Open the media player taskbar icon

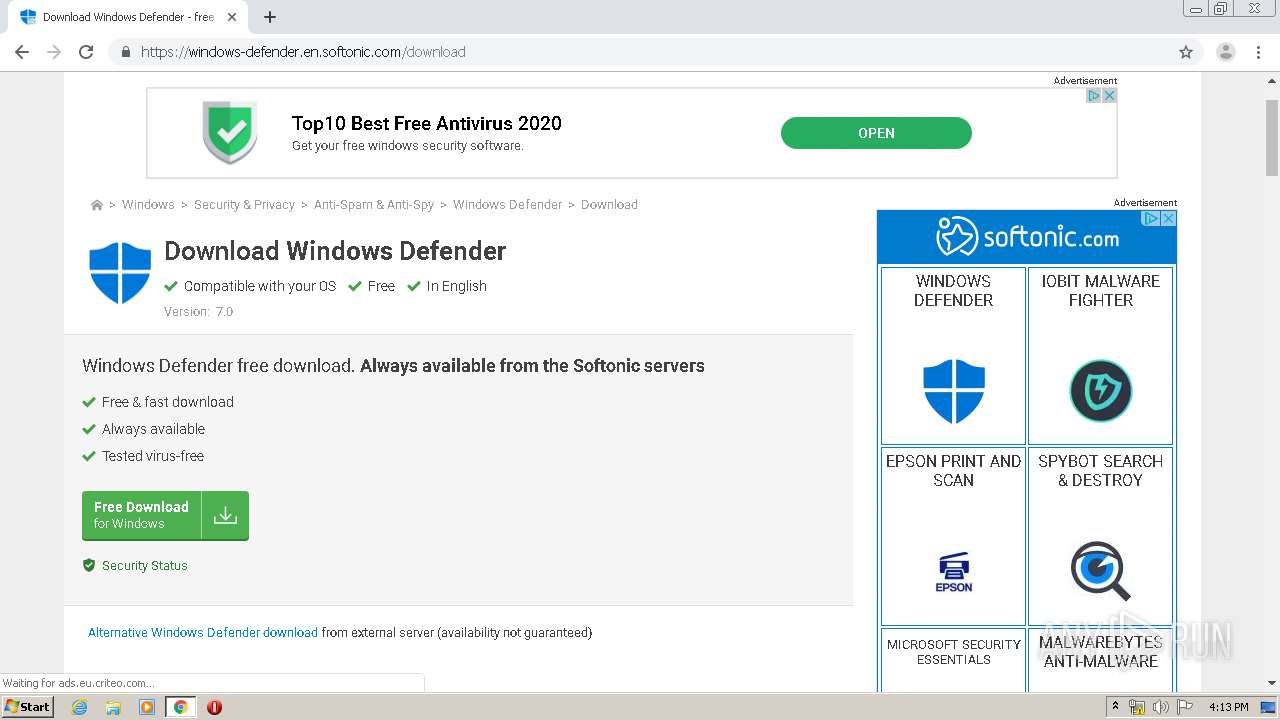(x=147, y=707)
